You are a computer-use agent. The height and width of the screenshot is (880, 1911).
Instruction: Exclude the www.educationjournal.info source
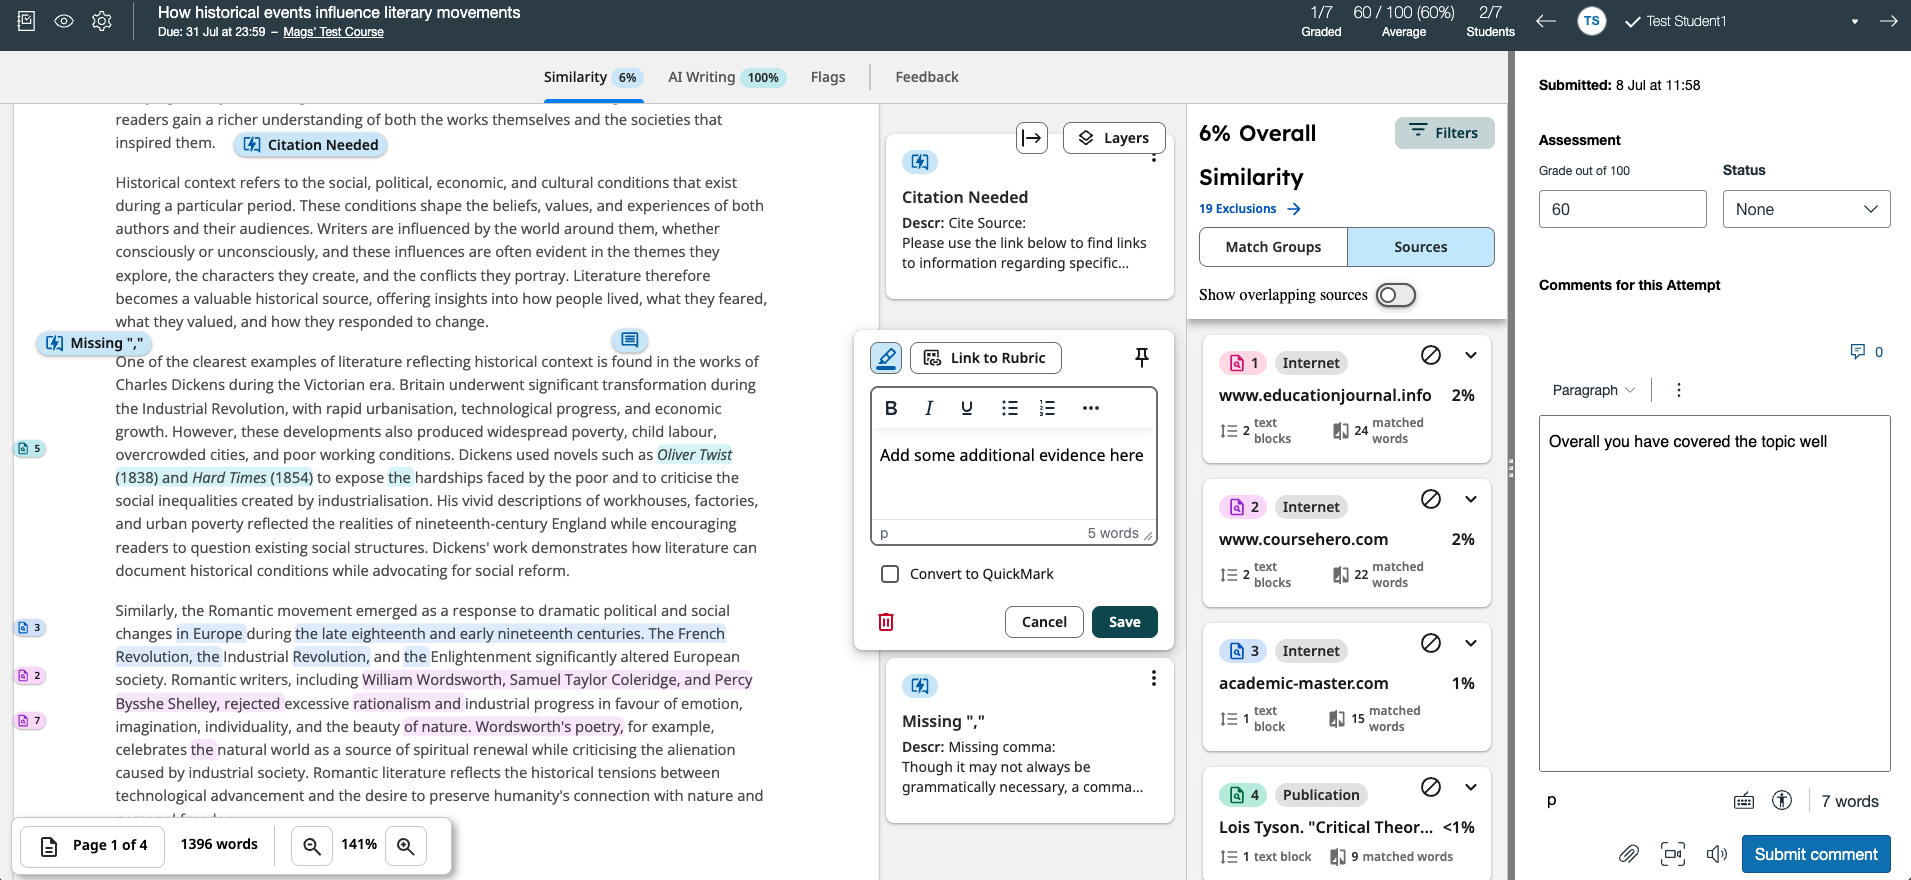[x=1431, y=355]
